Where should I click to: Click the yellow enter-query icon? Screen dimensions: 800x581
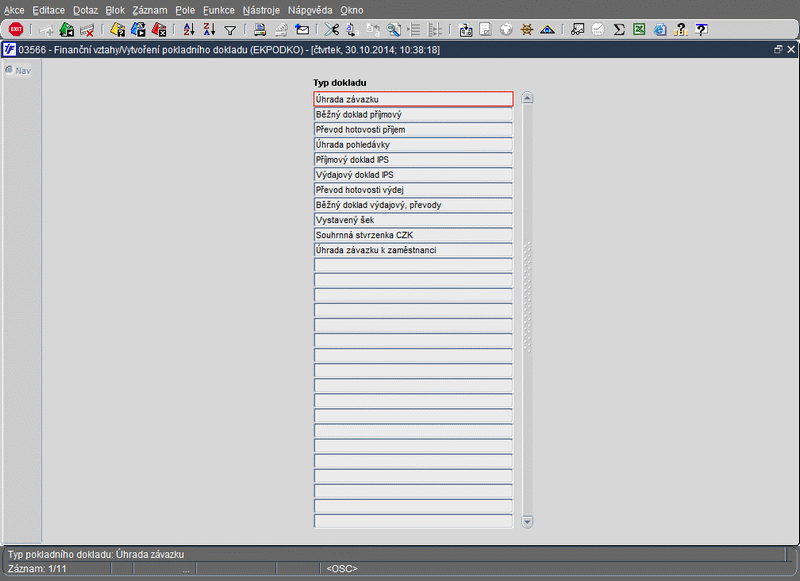click(117, 30)
